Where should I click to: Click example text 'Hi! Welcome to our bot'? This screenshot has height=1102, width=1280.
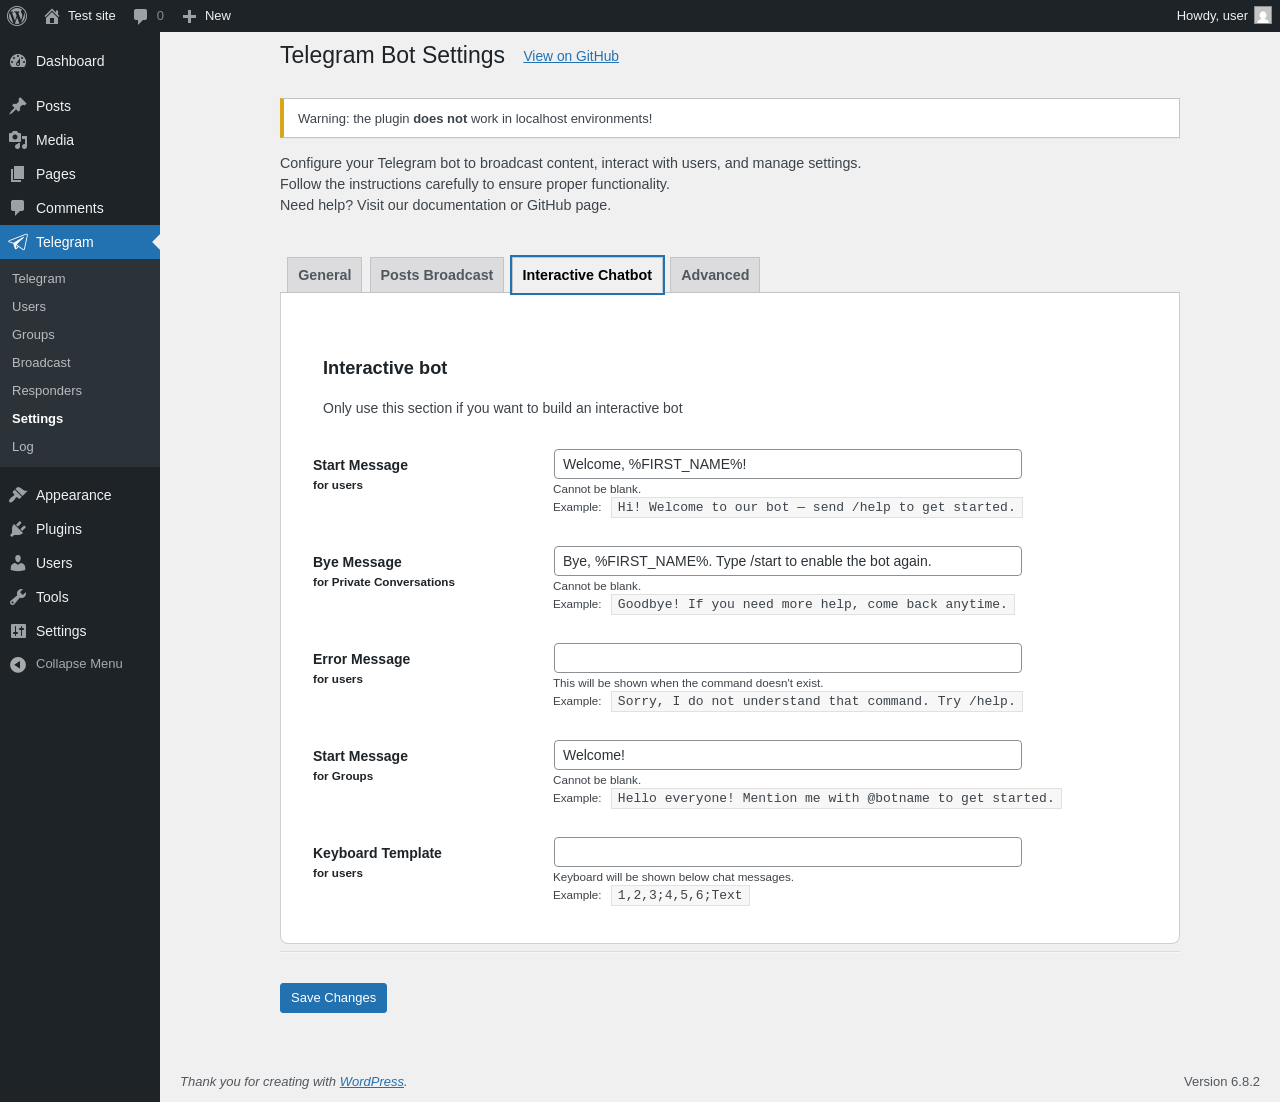tap(817, 507)
